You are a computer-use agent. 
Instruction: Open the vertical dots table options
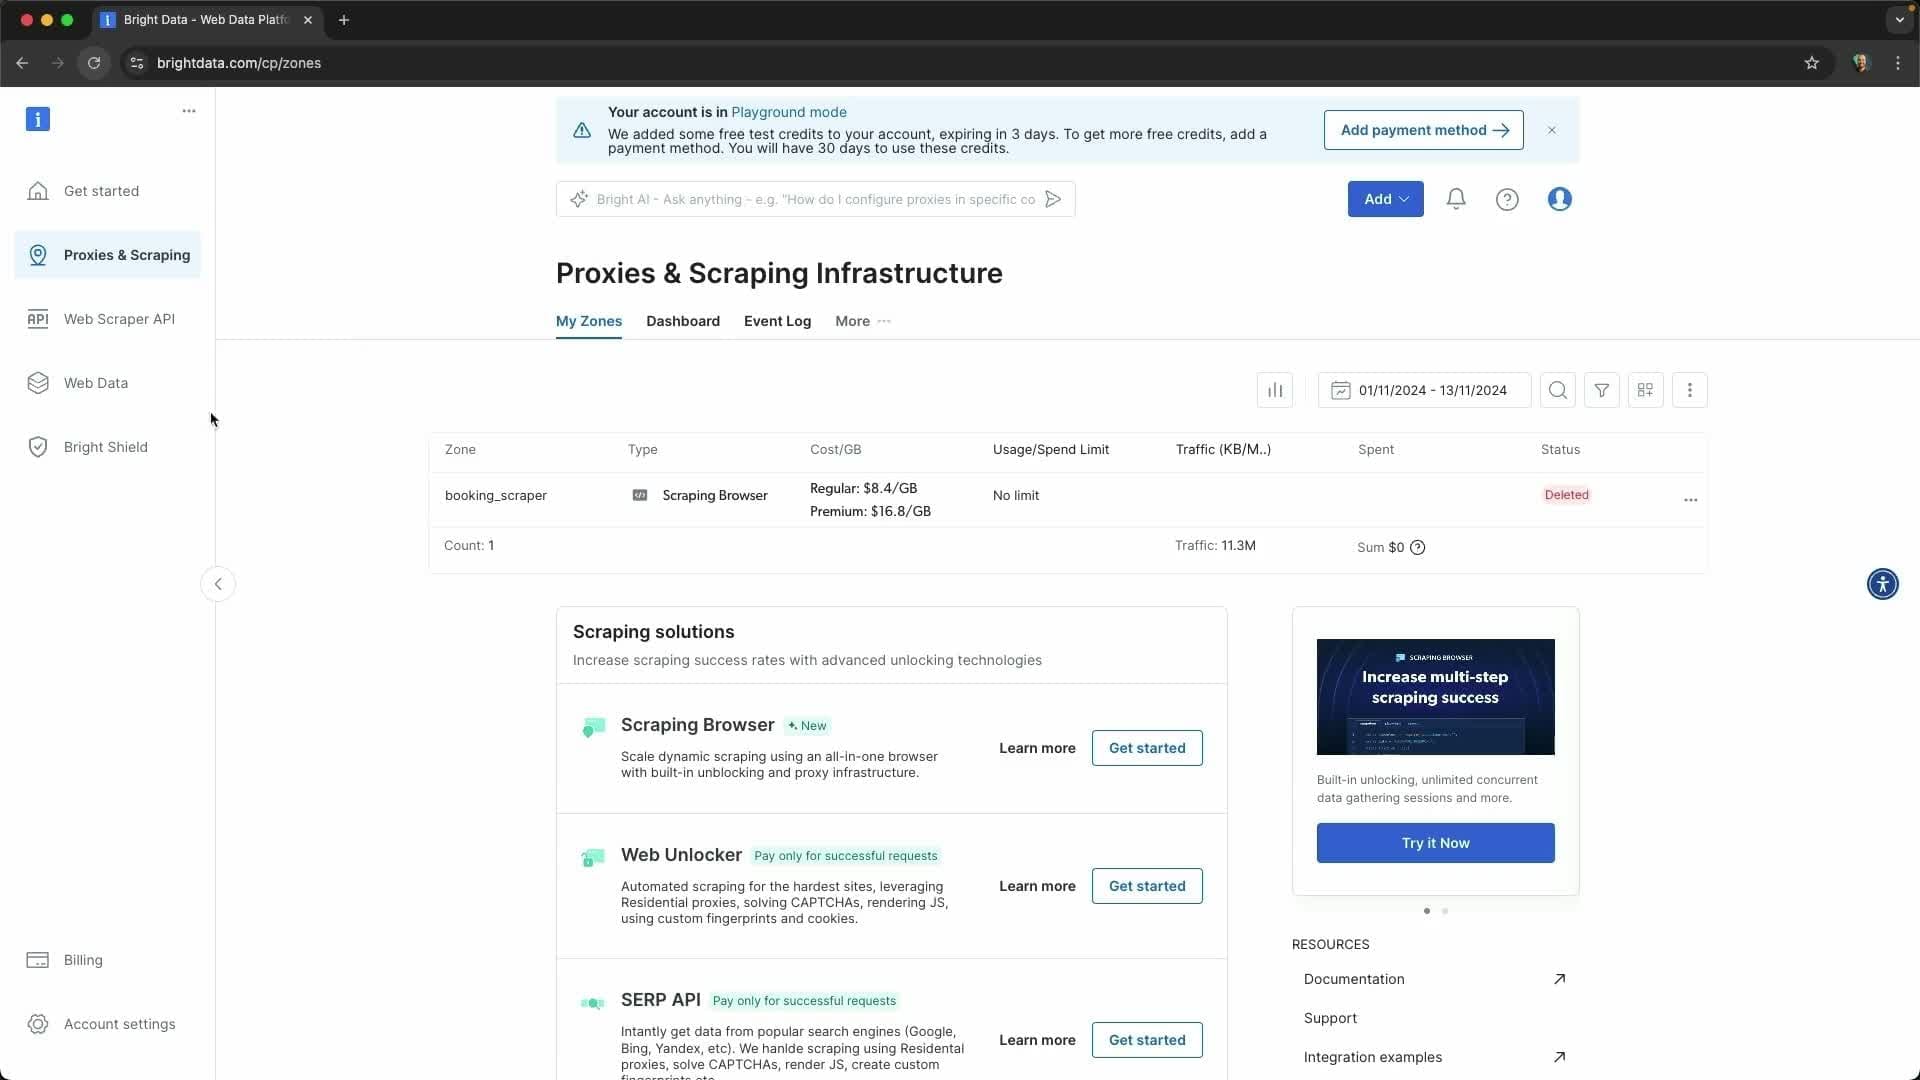(1690, 390)
